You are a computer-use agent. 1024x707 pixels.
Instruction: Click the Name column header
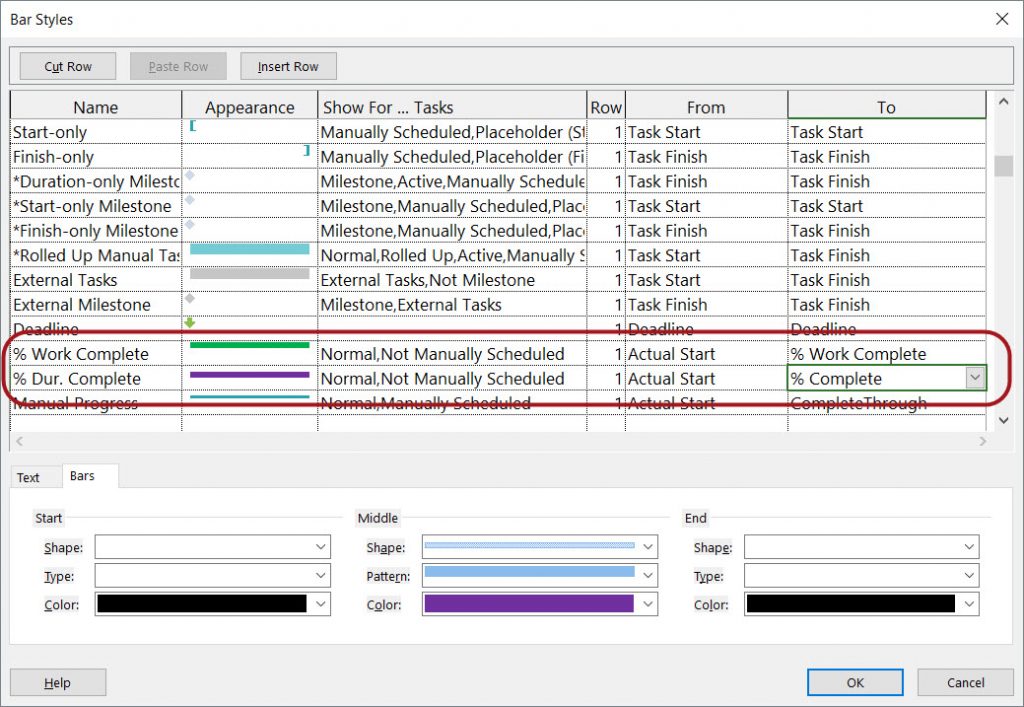[x=96, y=107]
